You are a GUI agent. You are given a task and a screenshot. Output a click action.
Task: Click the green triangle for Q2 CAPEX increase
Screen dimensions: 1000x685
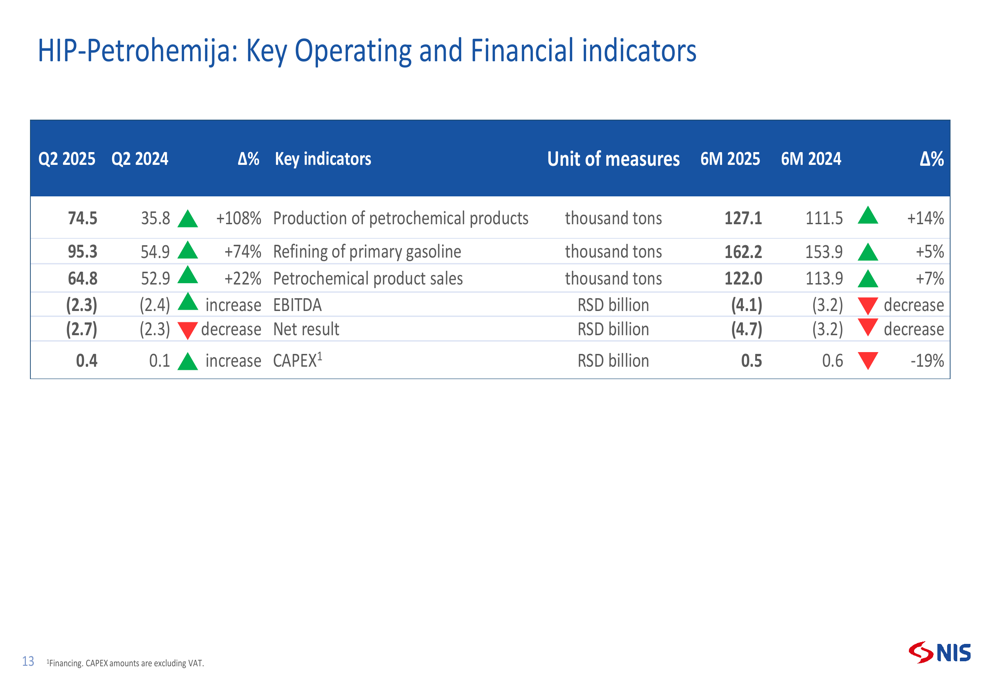[188, 362]
